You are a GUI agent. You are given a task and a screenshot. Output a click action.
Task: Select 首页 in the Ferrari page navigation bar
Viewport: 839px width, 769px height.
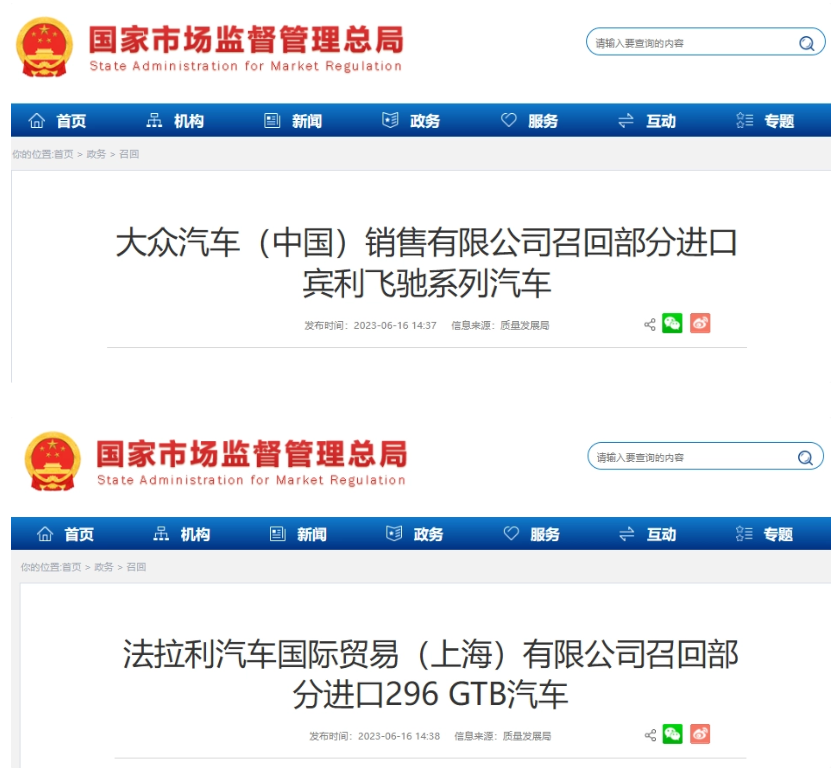click(x=79, y=534)
